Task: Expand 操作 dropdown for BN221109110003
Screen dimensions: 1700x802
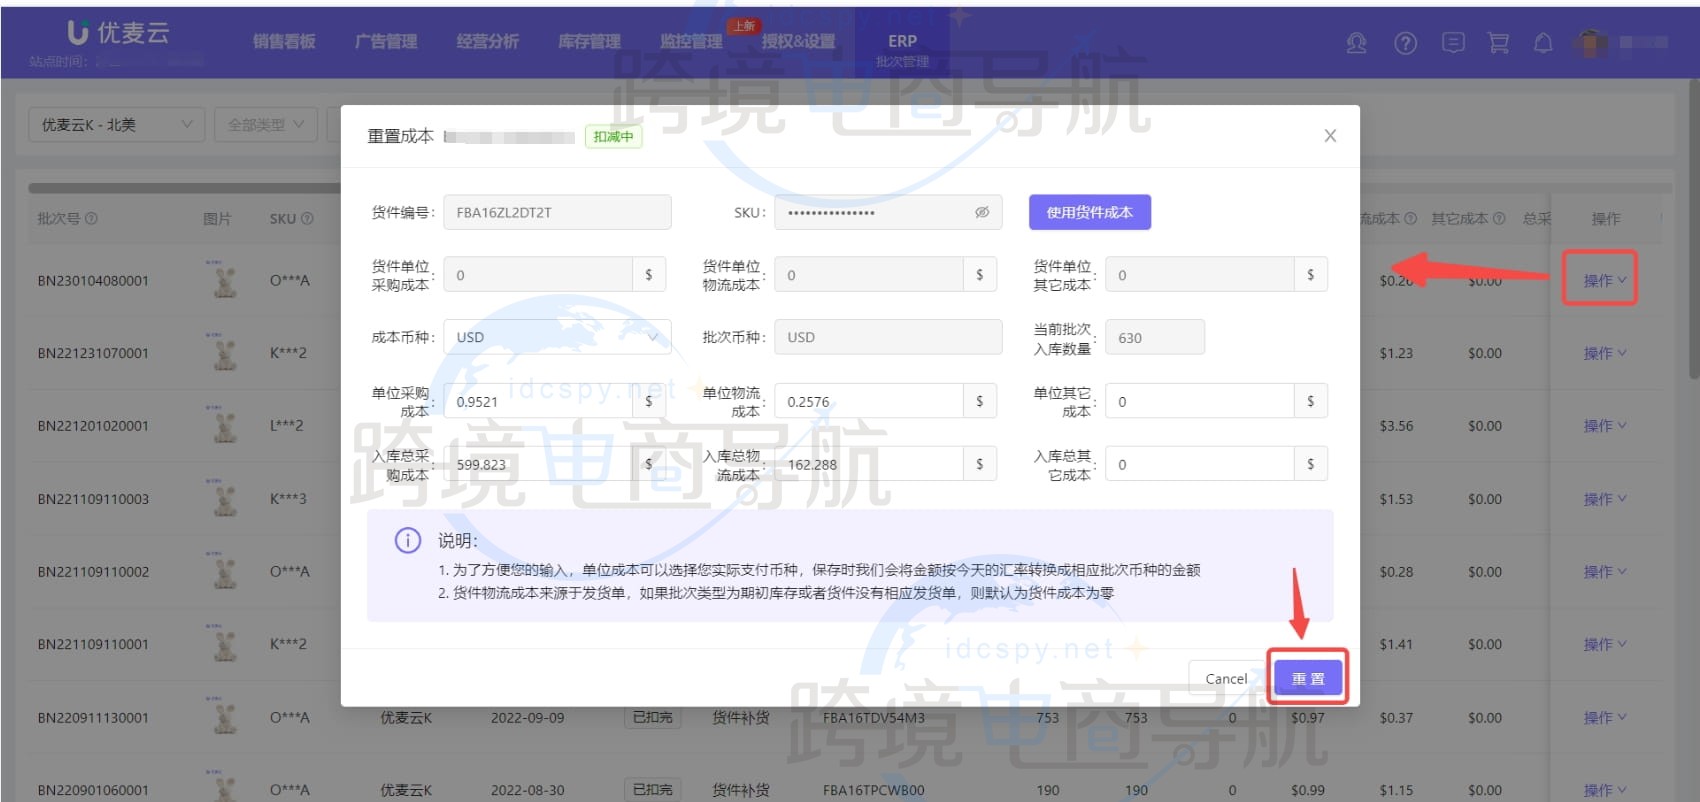Action: click(1604, 499)
